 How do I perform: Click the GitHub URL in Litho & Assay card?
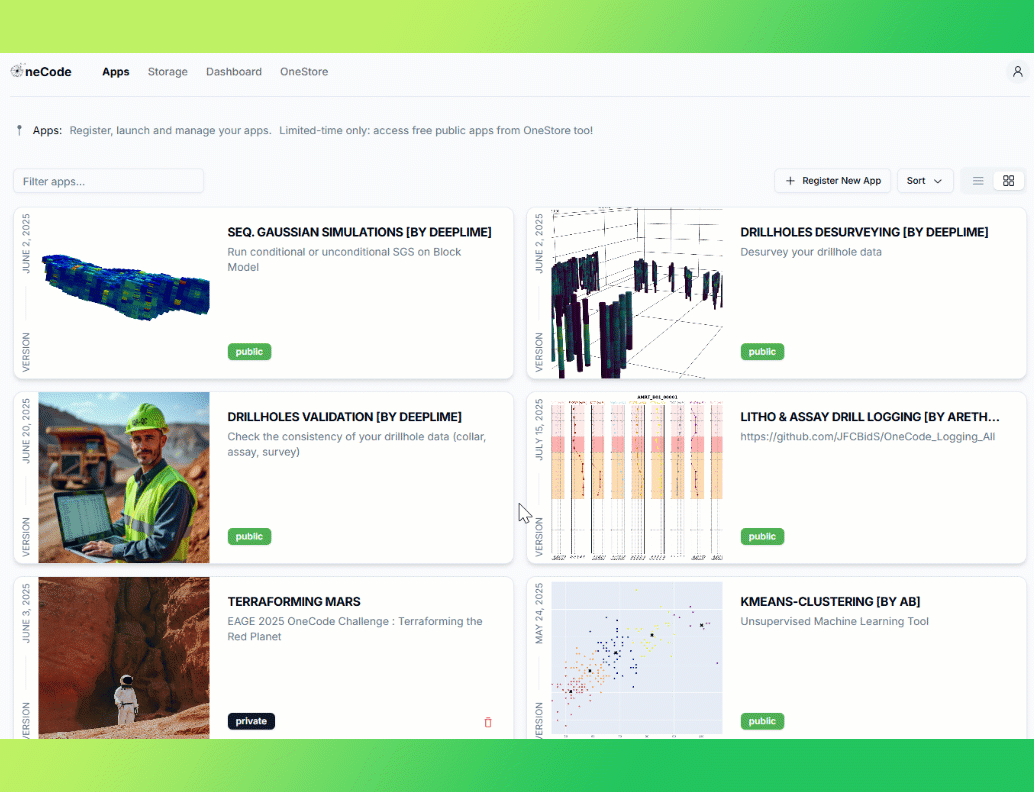[867, 437]
